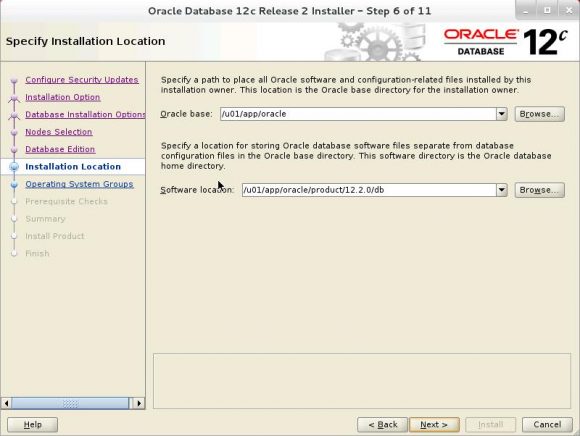Click the Software location path field
Image resolution: width=580 pixels, height=436 pixels.
369,190
